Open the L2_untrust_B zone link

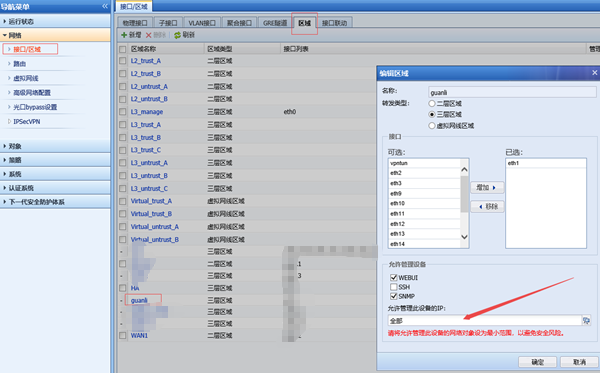click(149, 99)
